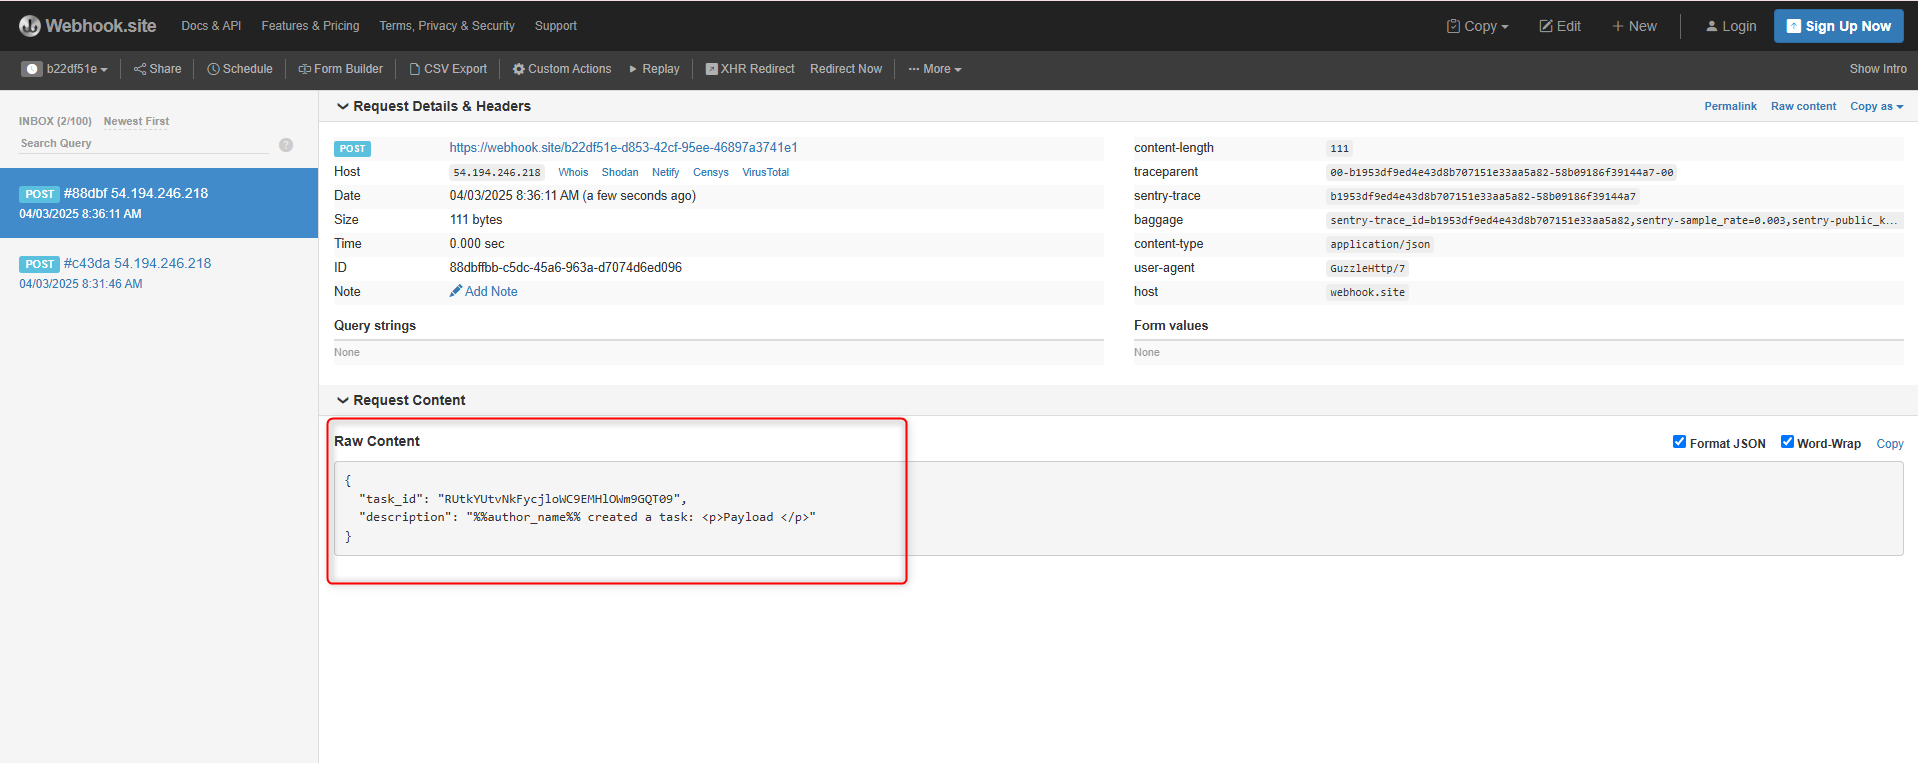Open the Form Builder tool
This screenshot has height=763, width=1918.
tap(341, 69)
